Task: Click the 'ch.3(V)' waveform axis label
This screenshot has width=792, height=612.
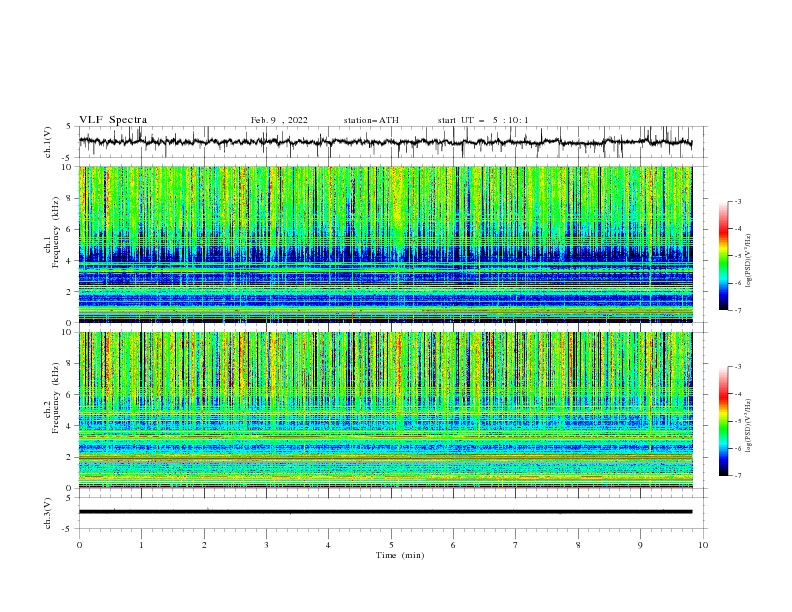Action: pyautogui.click(x=48, y=513)
